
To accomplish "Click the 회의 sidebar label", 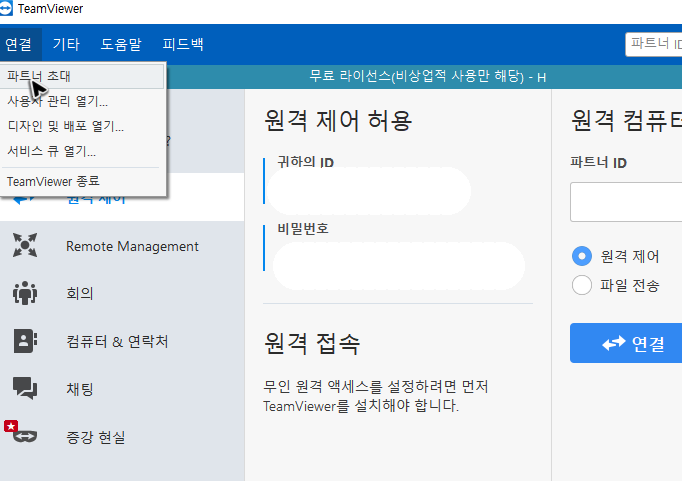I will tap(80, 293).
